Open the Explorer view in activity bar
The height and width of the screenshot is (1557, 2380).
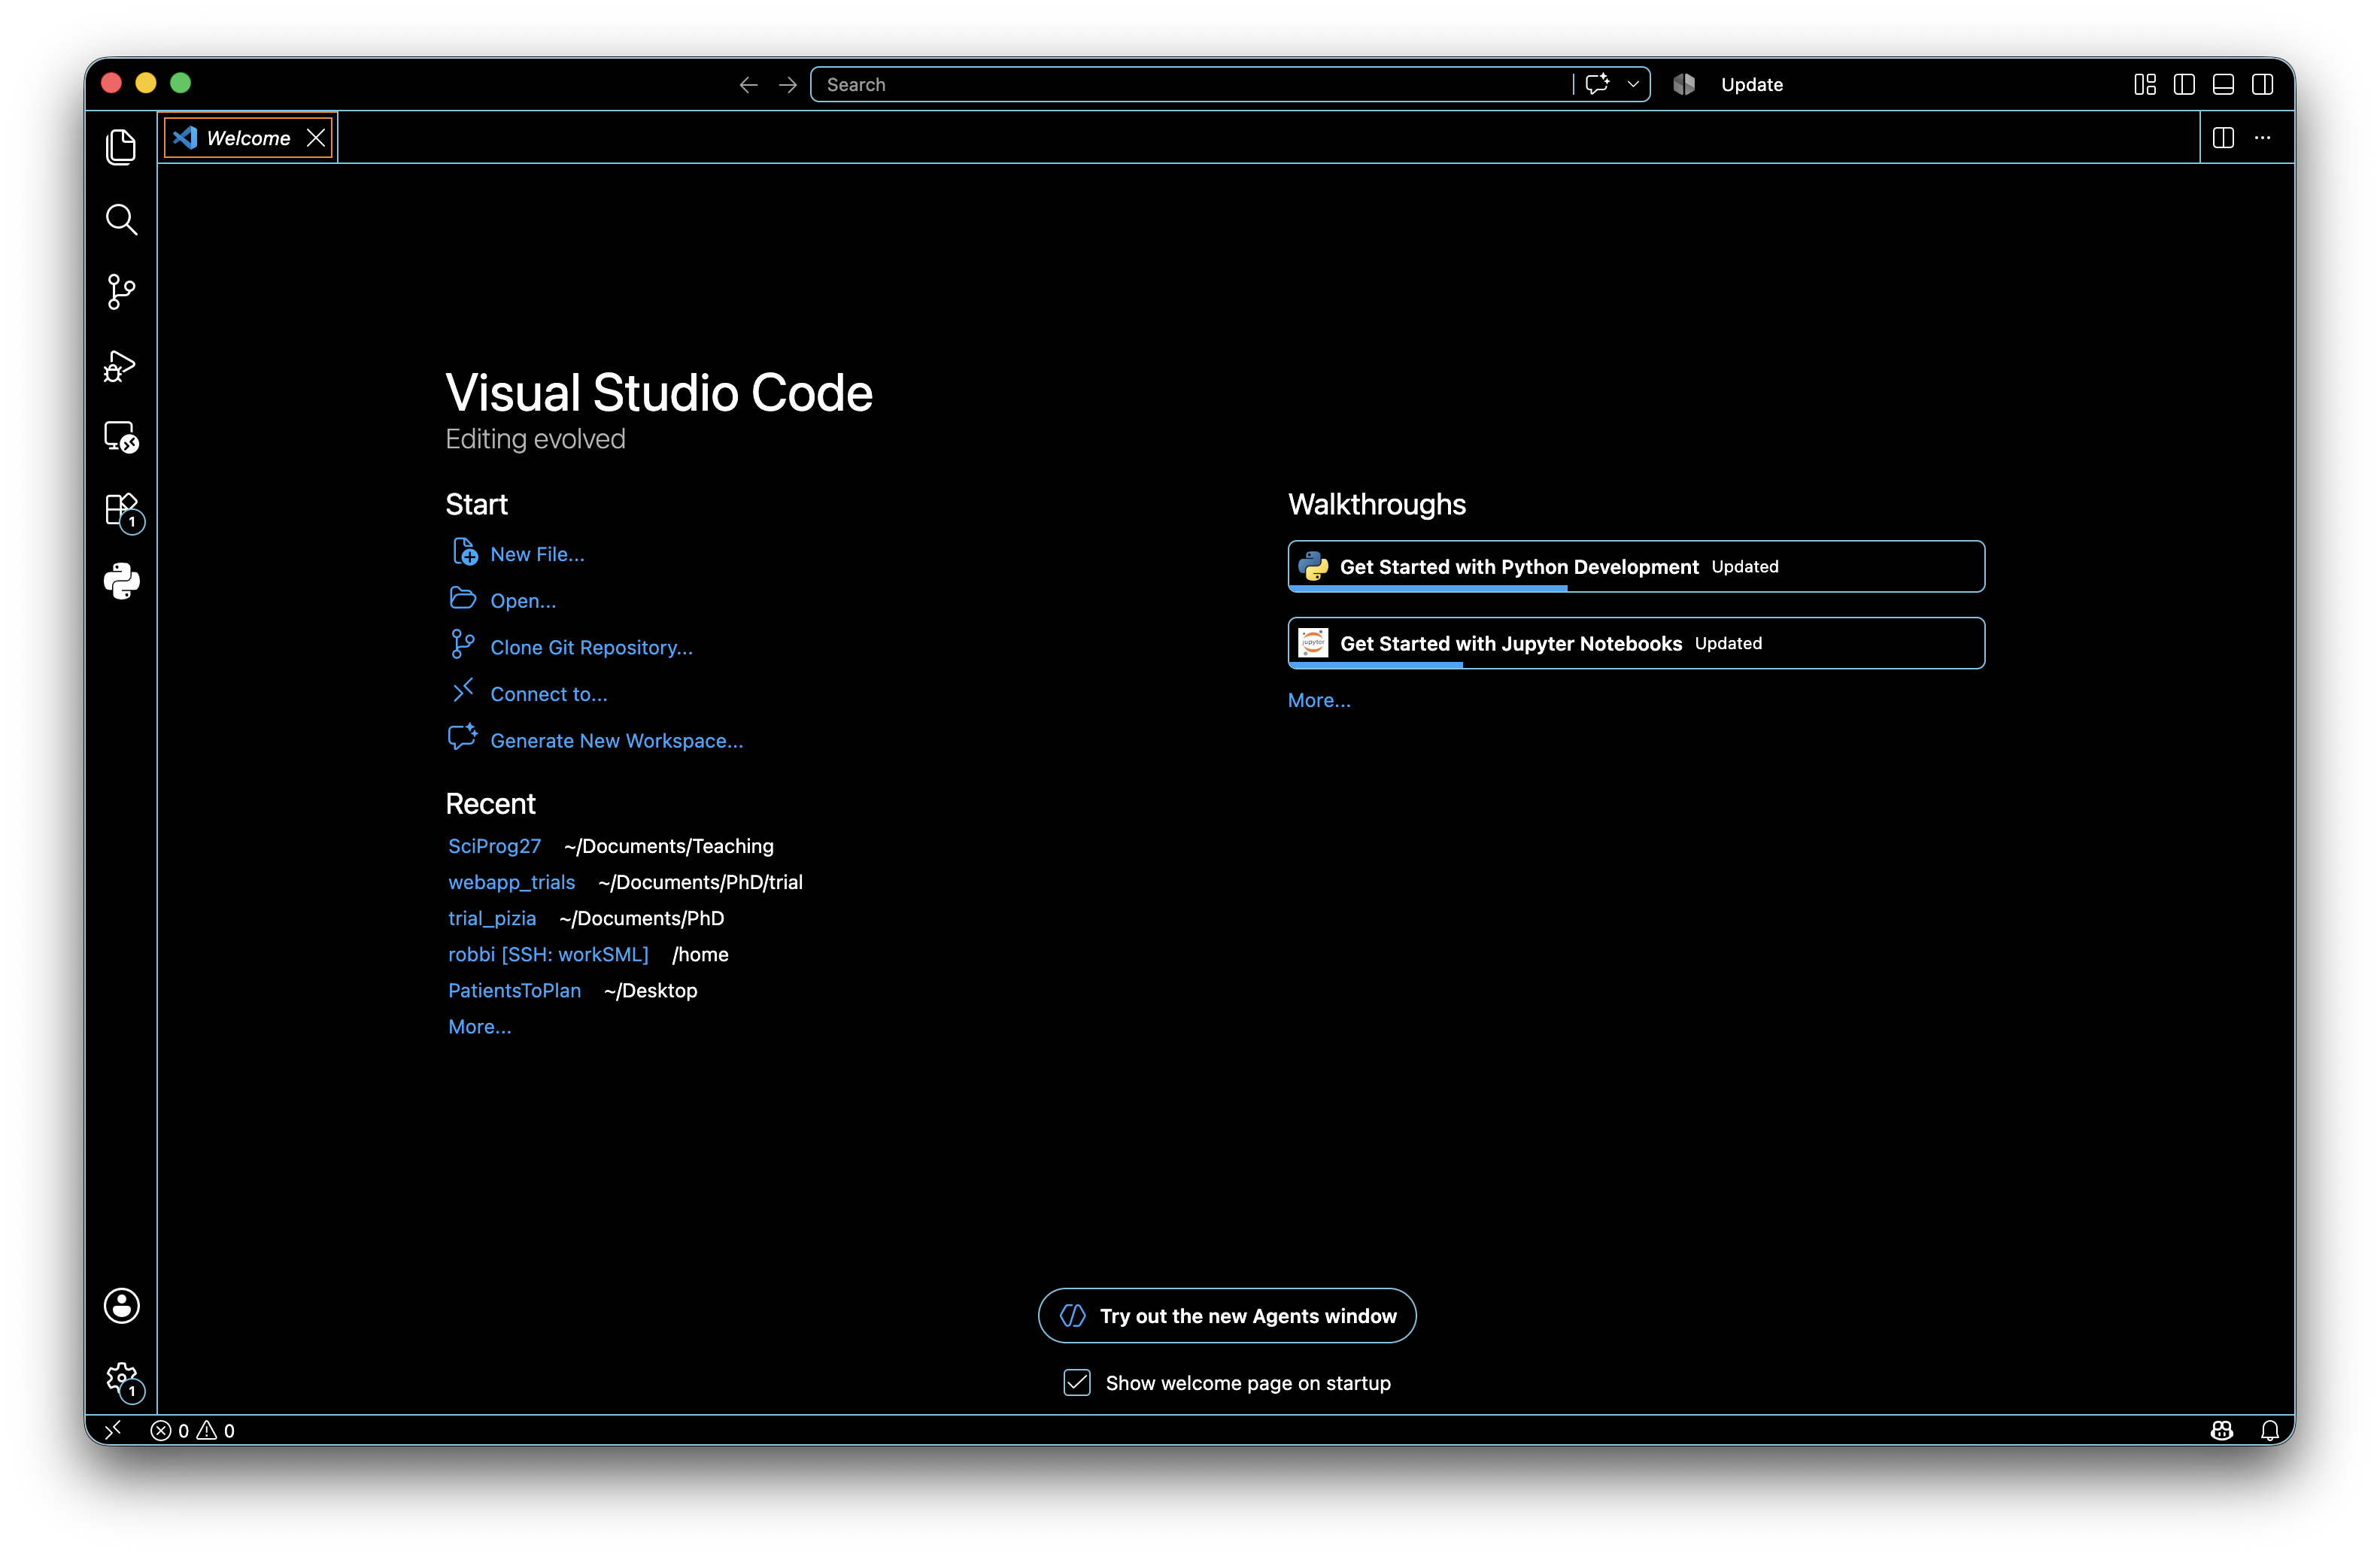point(121,147)
